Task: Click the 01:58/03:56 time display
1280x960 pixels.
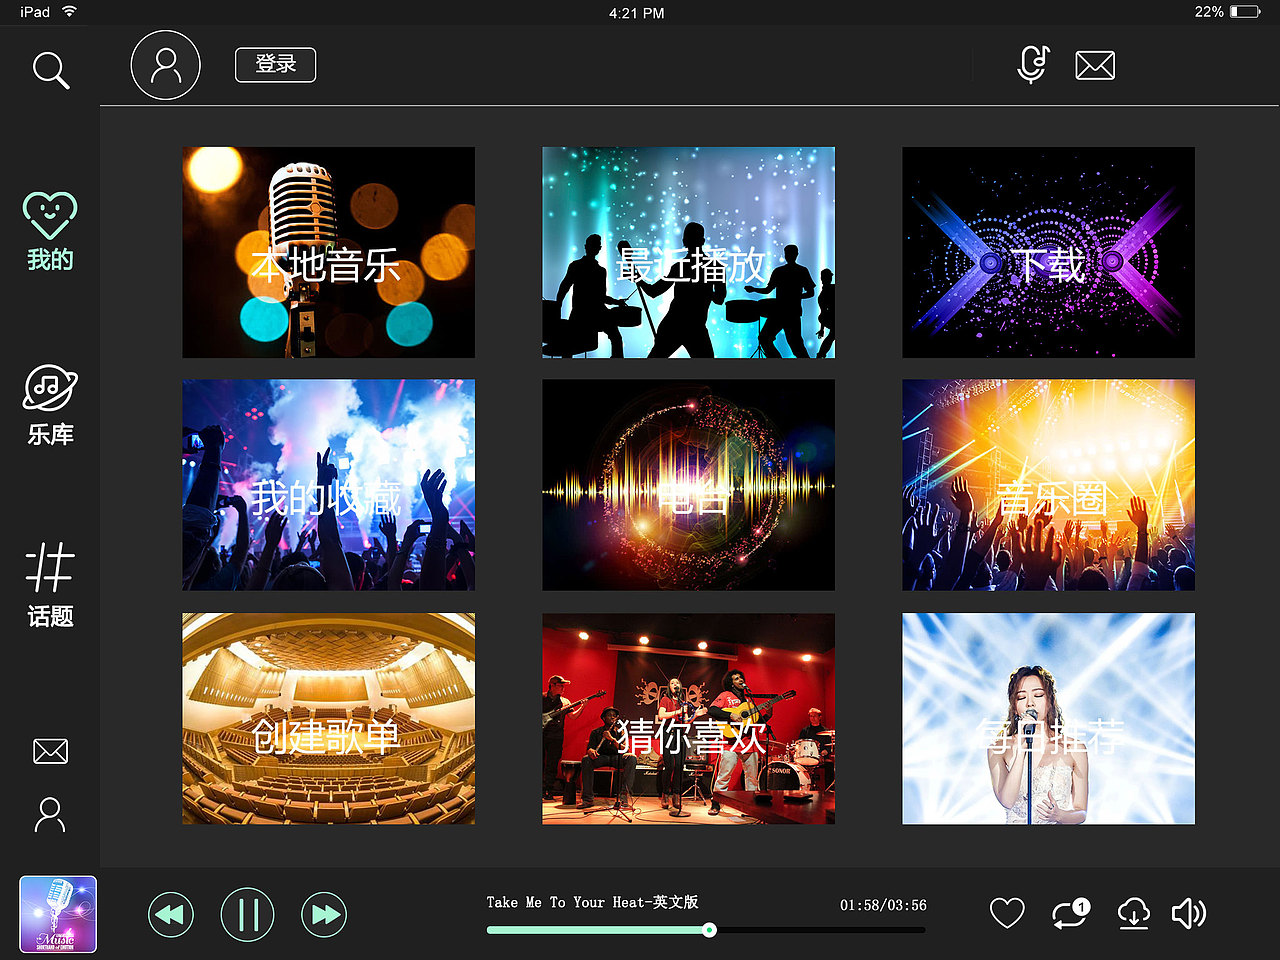Action: (x=883, y=905)
